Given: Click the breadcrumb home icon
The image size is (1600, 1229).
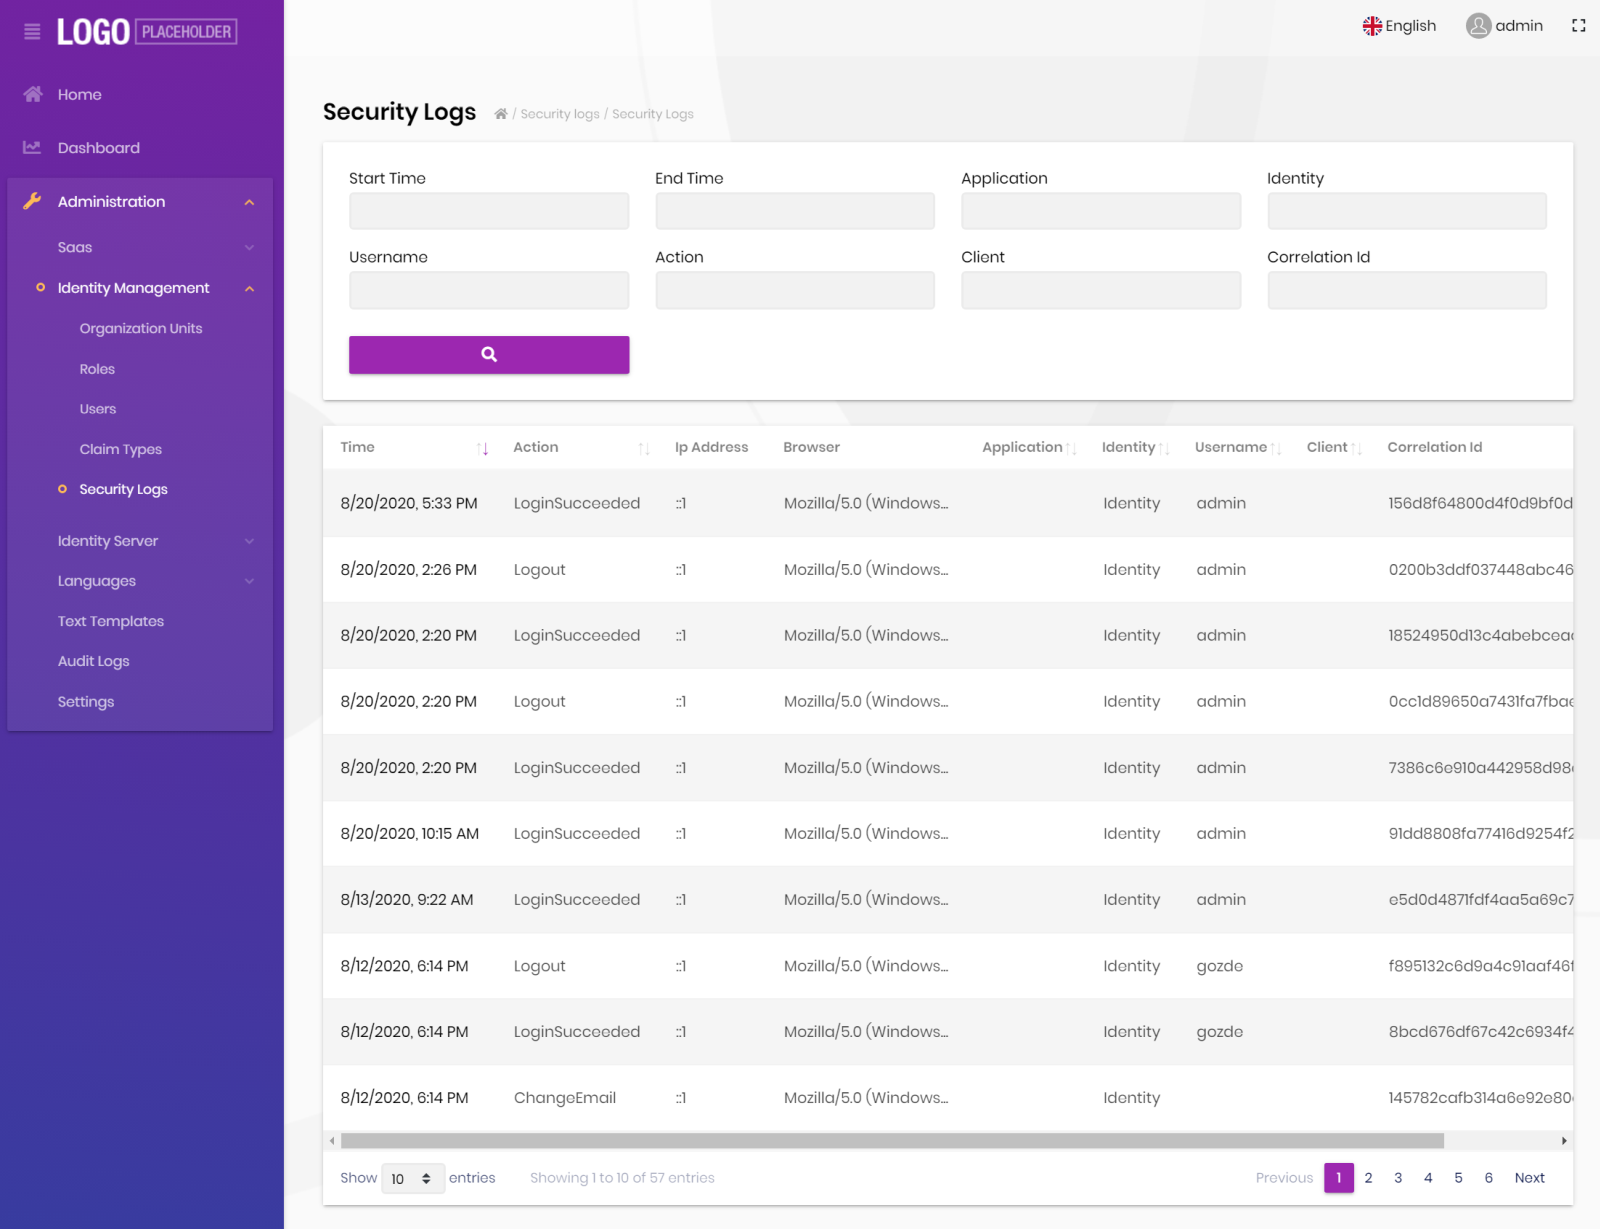Looking at the screenshot, I should point(501,114).
